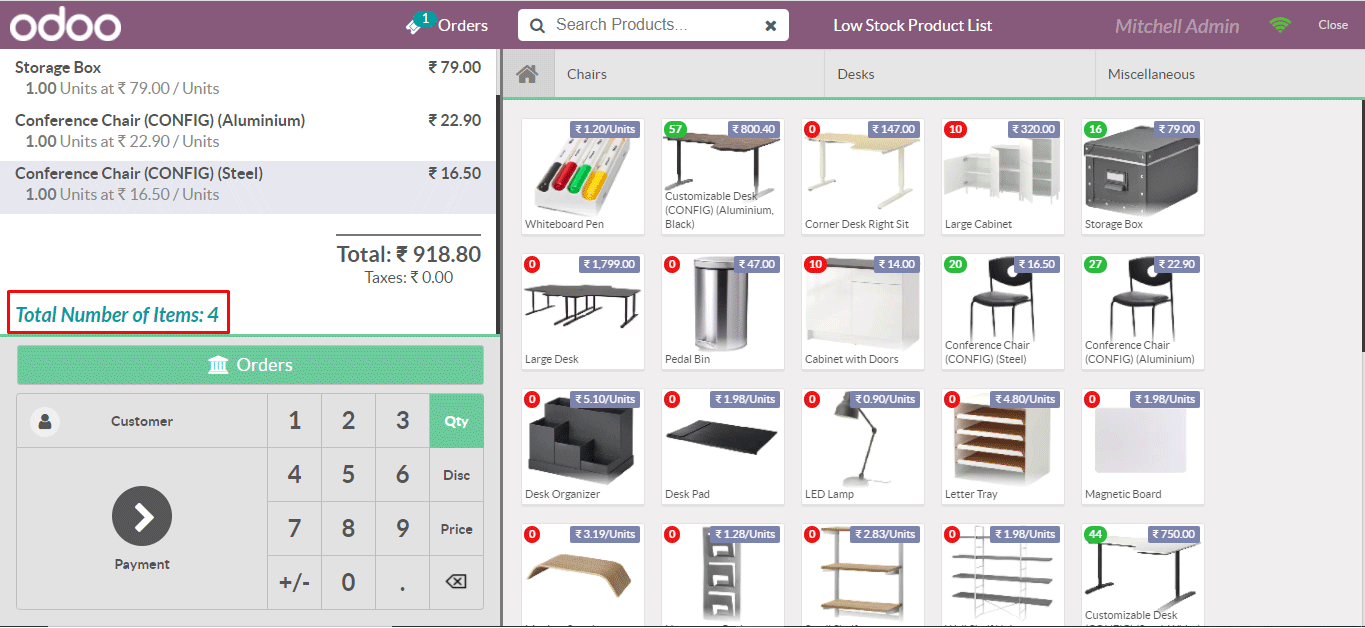Viewport: 1365px width, 628px height.
Task: Select the customer avatar icon
Action: point(45,421)
